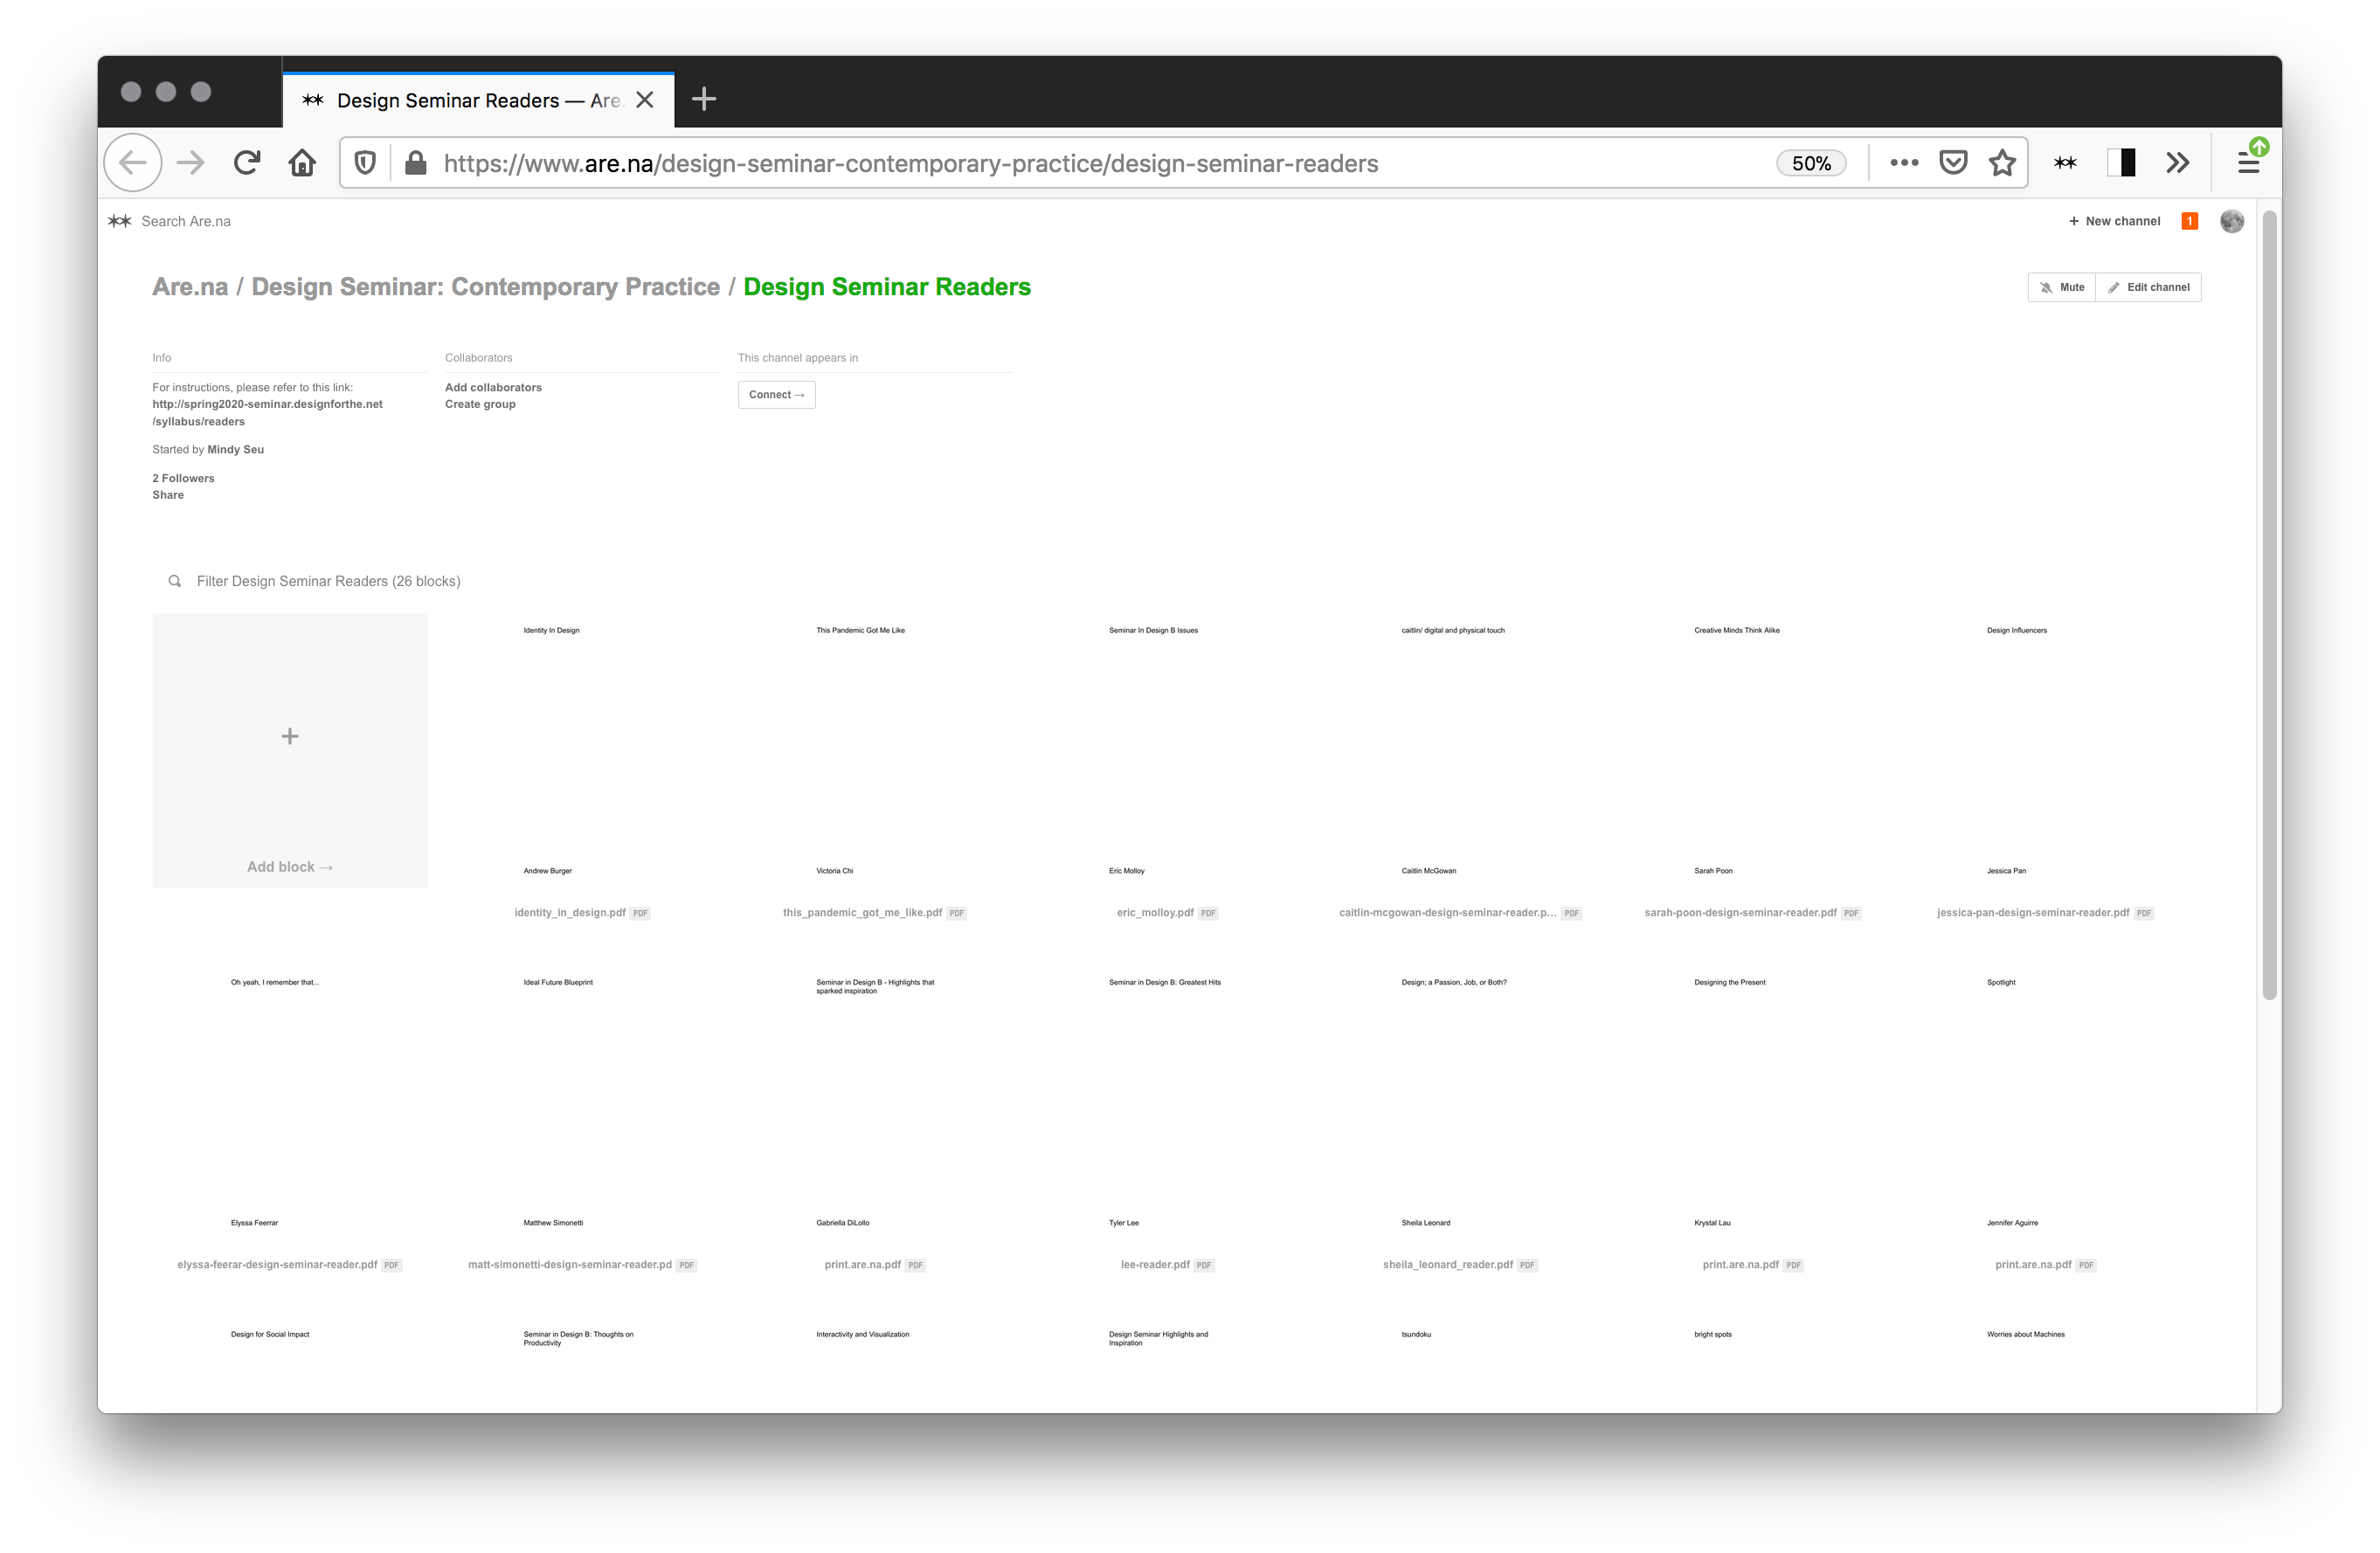Click this_pandemic_got_me_like.pdf file name
The height and width of the screenshot is (1553, 2380).
click(x=862, y=913)
